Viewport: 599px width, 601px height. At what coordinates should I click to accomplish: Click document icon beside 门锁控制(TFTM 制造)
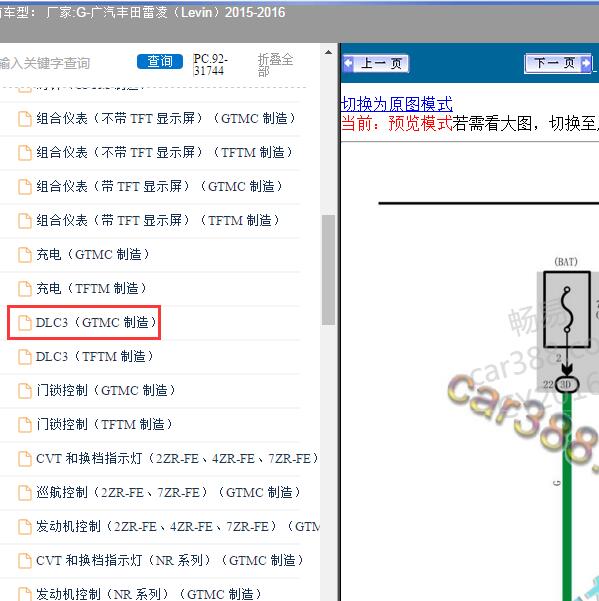pos(25,425)
